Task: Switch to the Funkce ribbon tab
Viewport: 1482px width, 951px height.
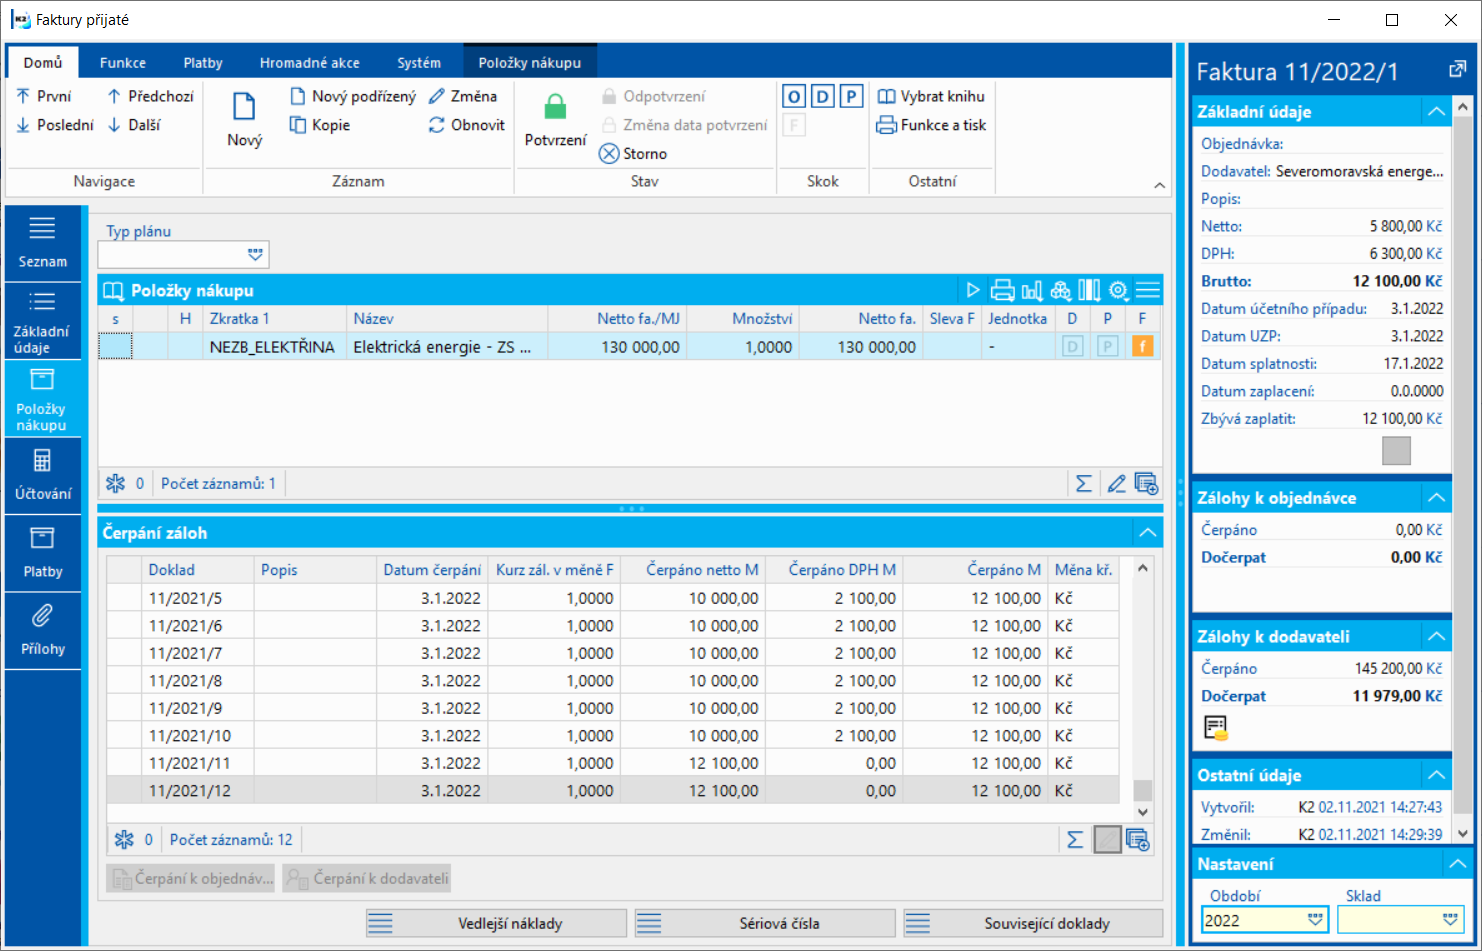Action: coord(123,62)
